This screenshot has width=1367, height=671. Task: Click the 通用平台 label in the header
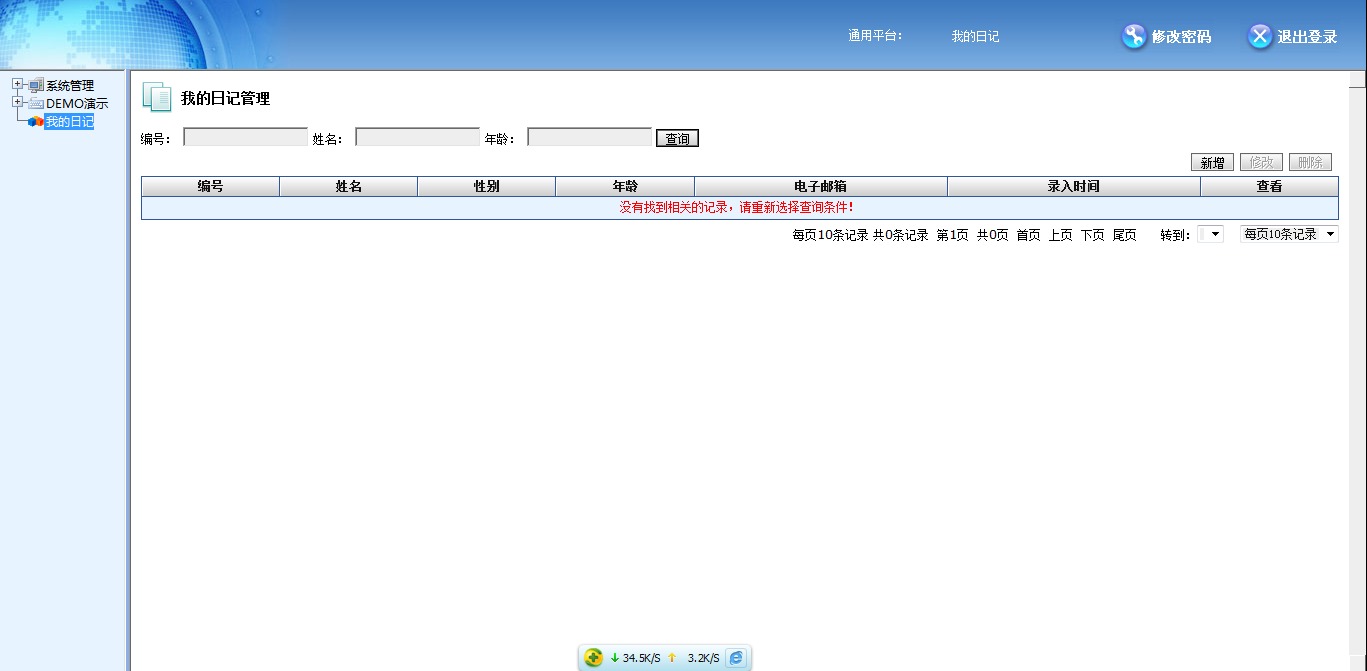[x=875, y=36]
